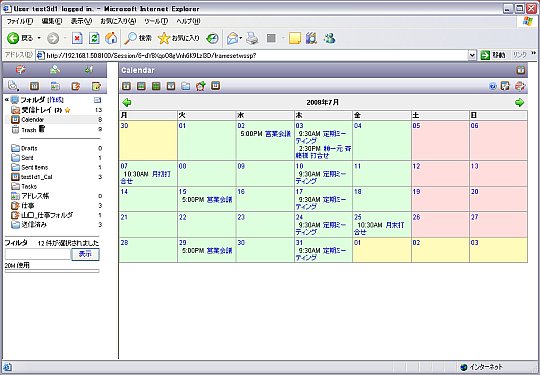Select the test1d1_Cal folder
This screenshot has width=540, height=375.
click(x=37, y=177)
